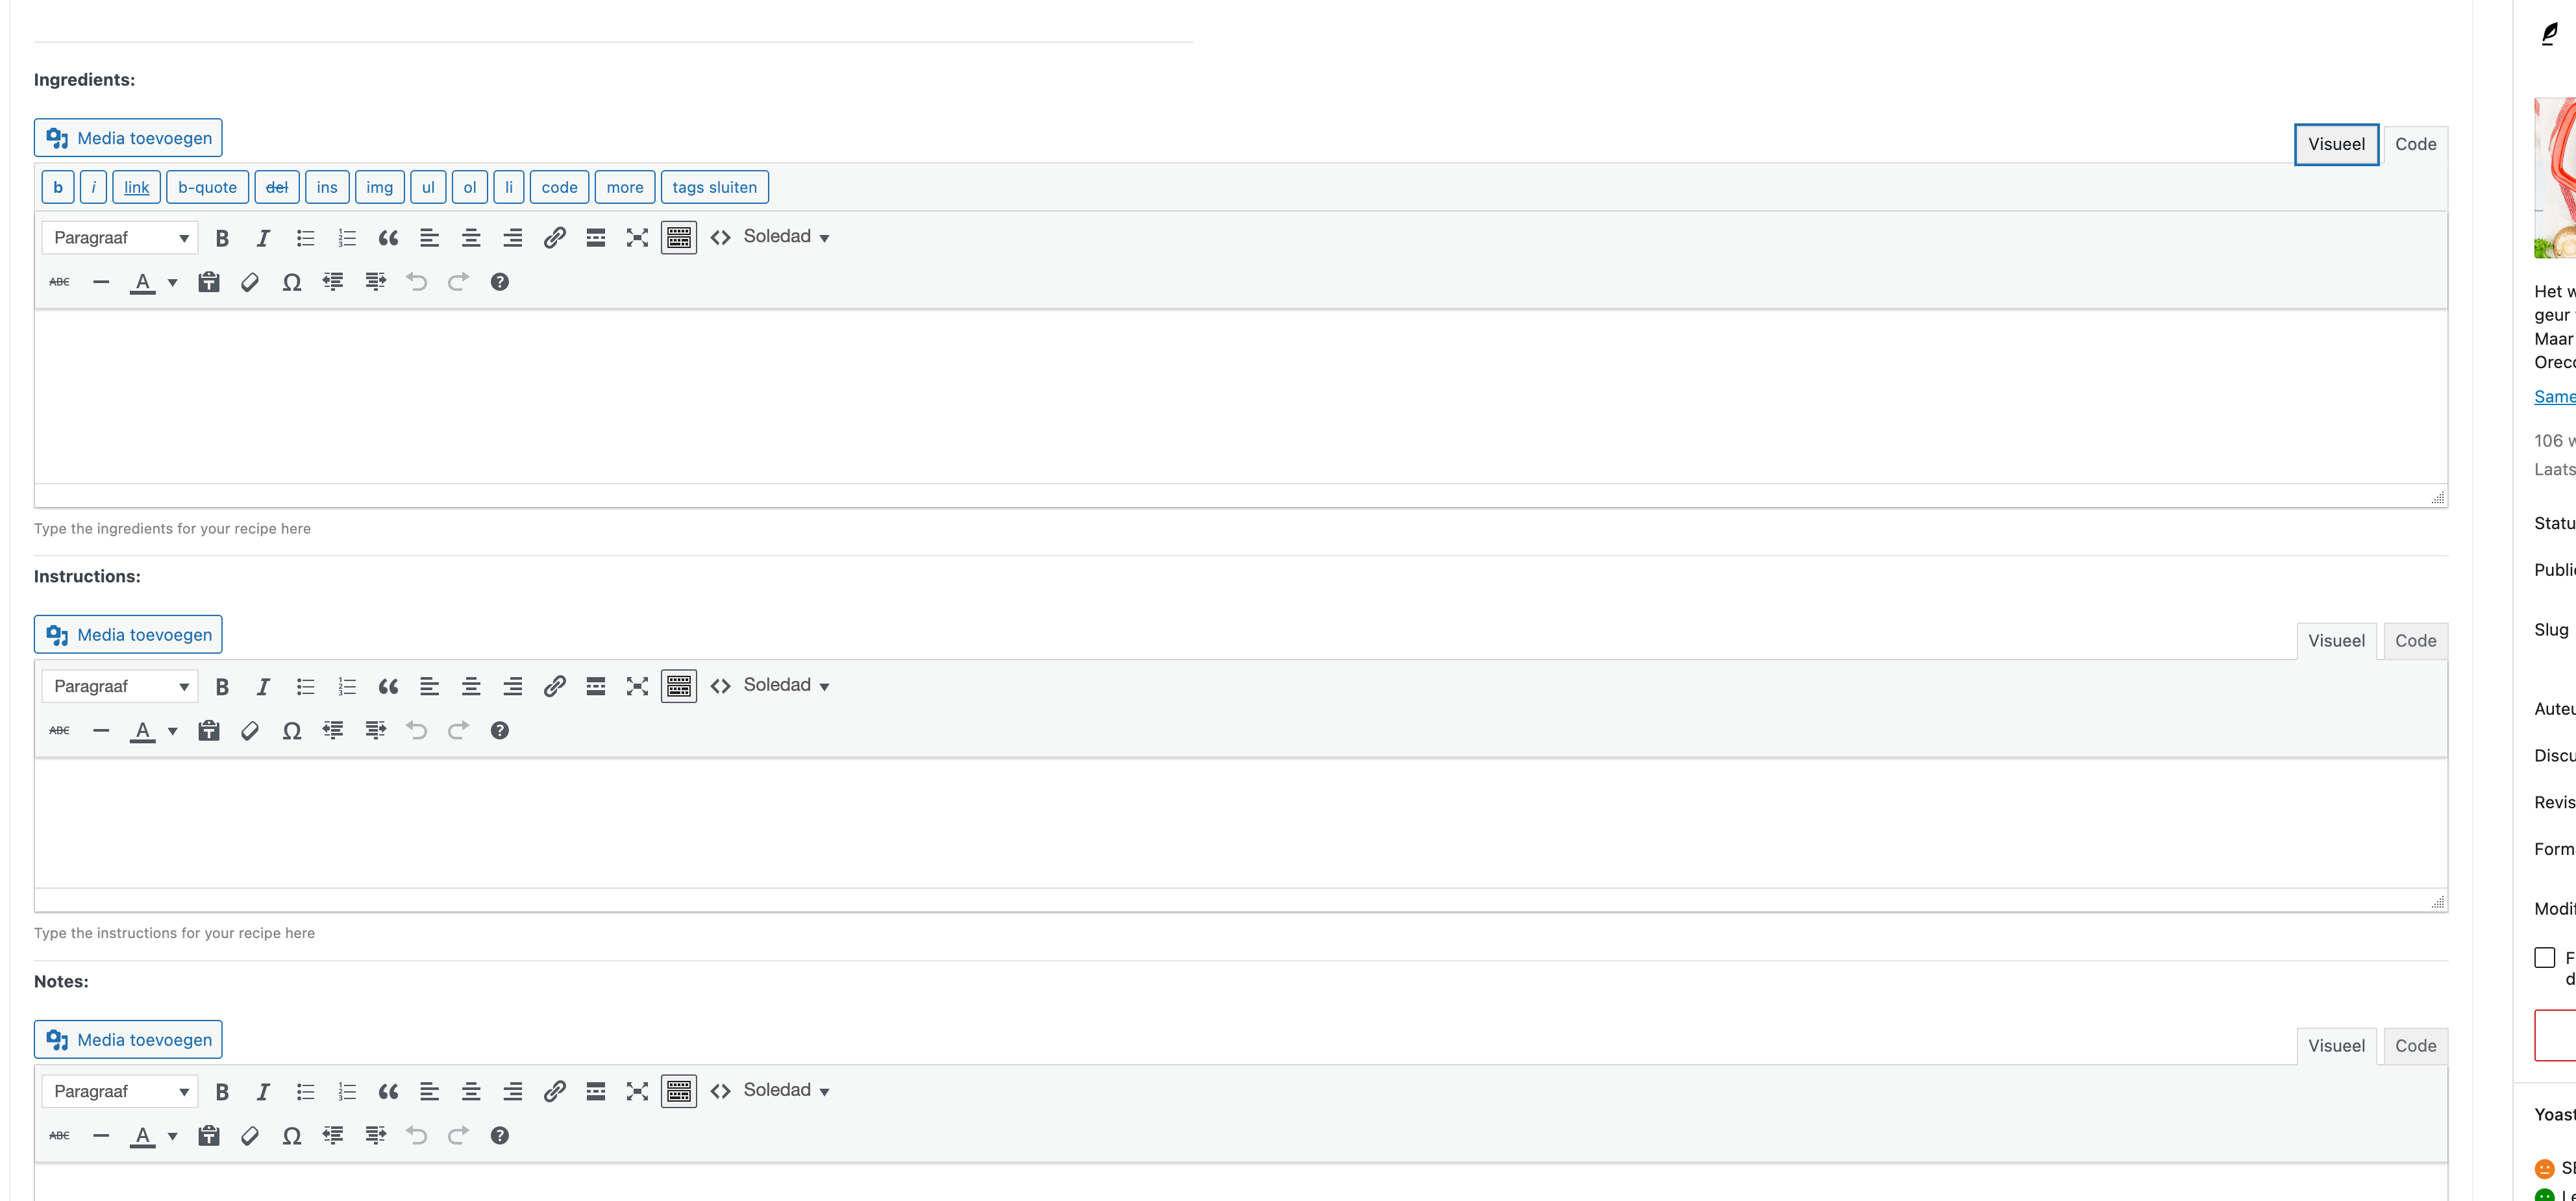The image size is (2576, 1201).
Task: Click Bold icon in Ingredients editor toolbar
Action: [222, 238]
